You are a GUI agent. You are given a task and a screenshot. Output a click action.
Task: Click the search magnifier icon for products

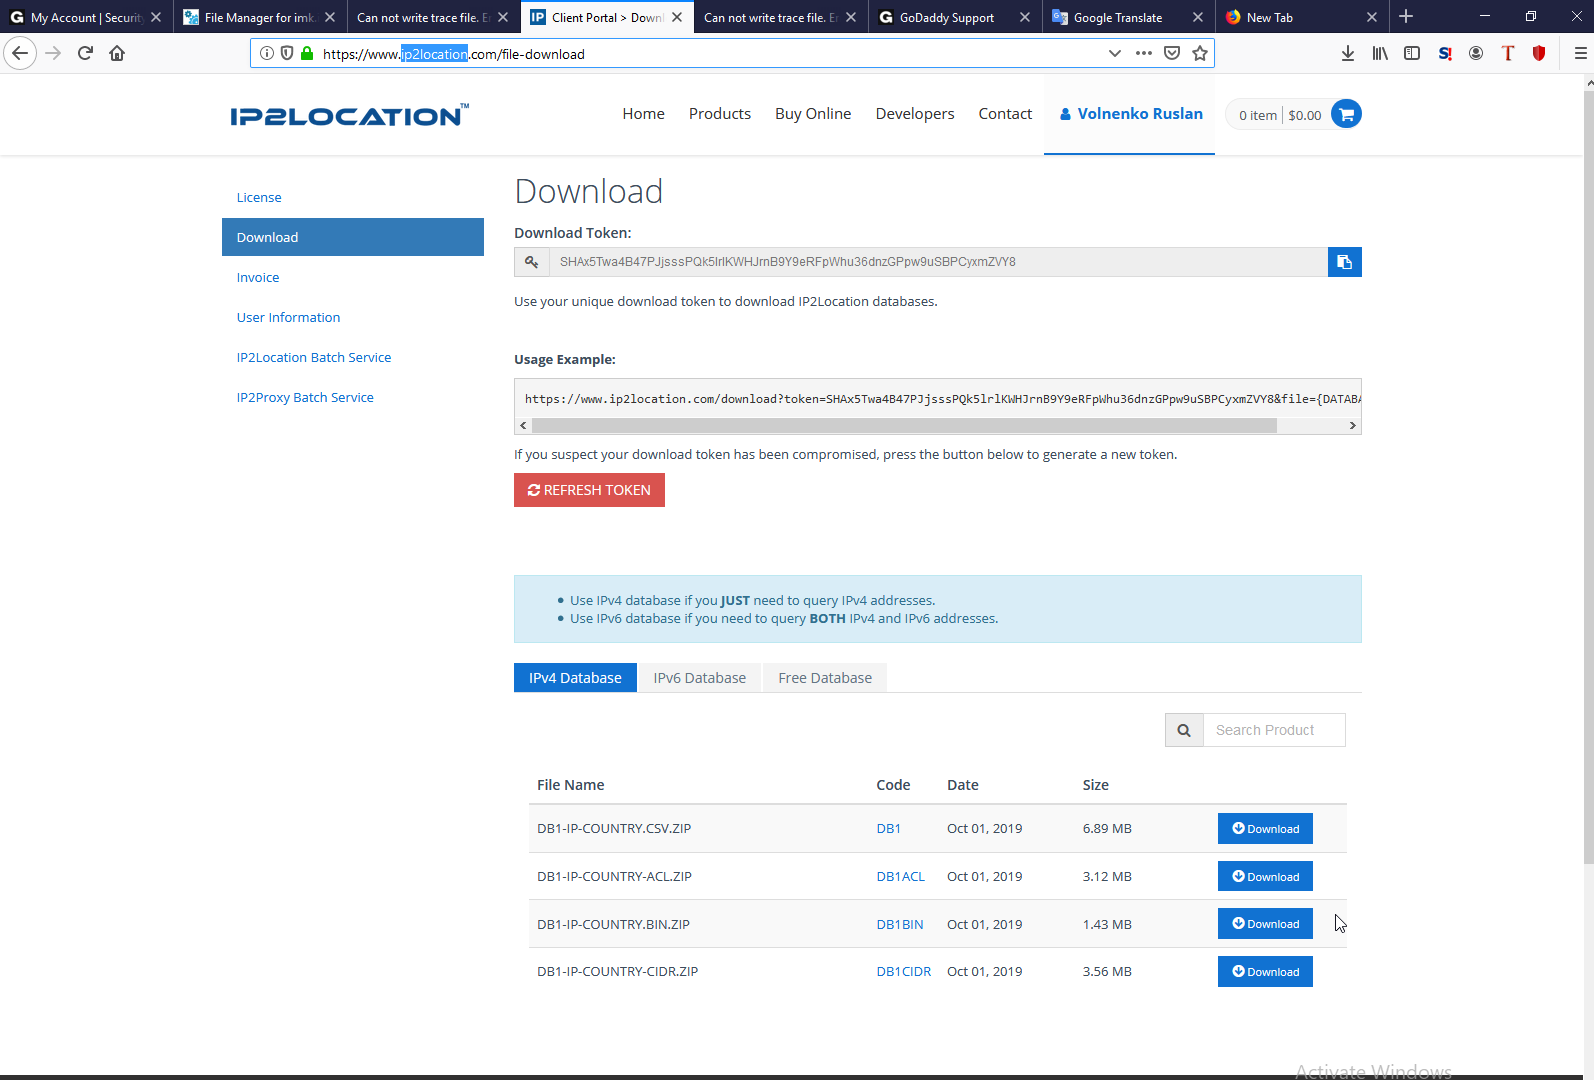coord(1184,730)
